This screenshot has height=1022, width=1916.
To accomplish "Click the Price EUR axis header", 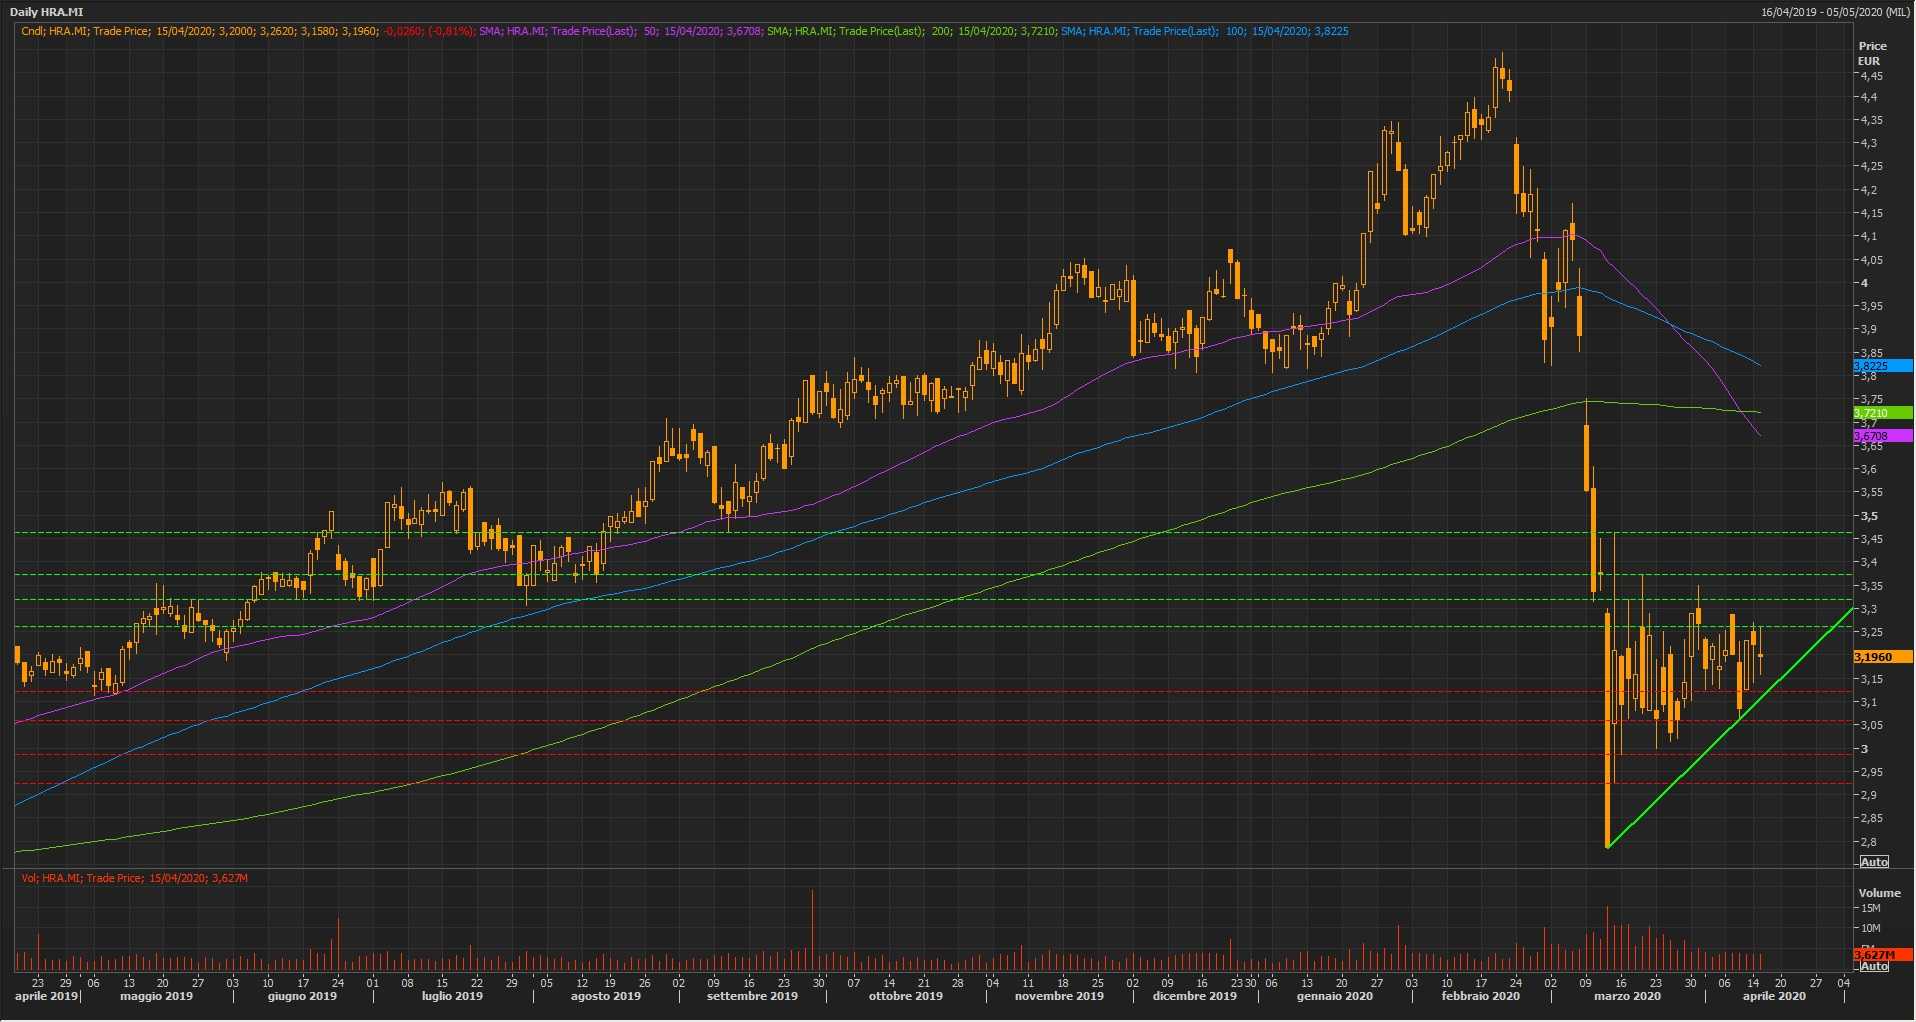I will click(x=1872, y=53).
